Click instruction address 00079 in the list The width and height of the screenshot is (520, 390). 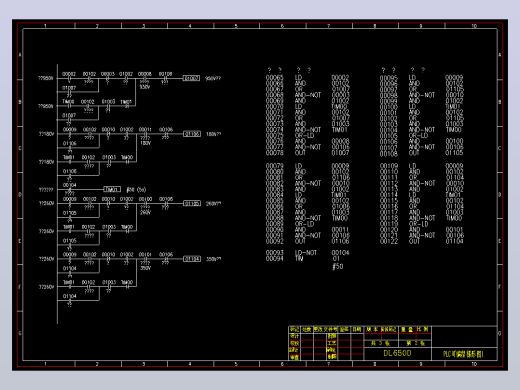(274, 166)
